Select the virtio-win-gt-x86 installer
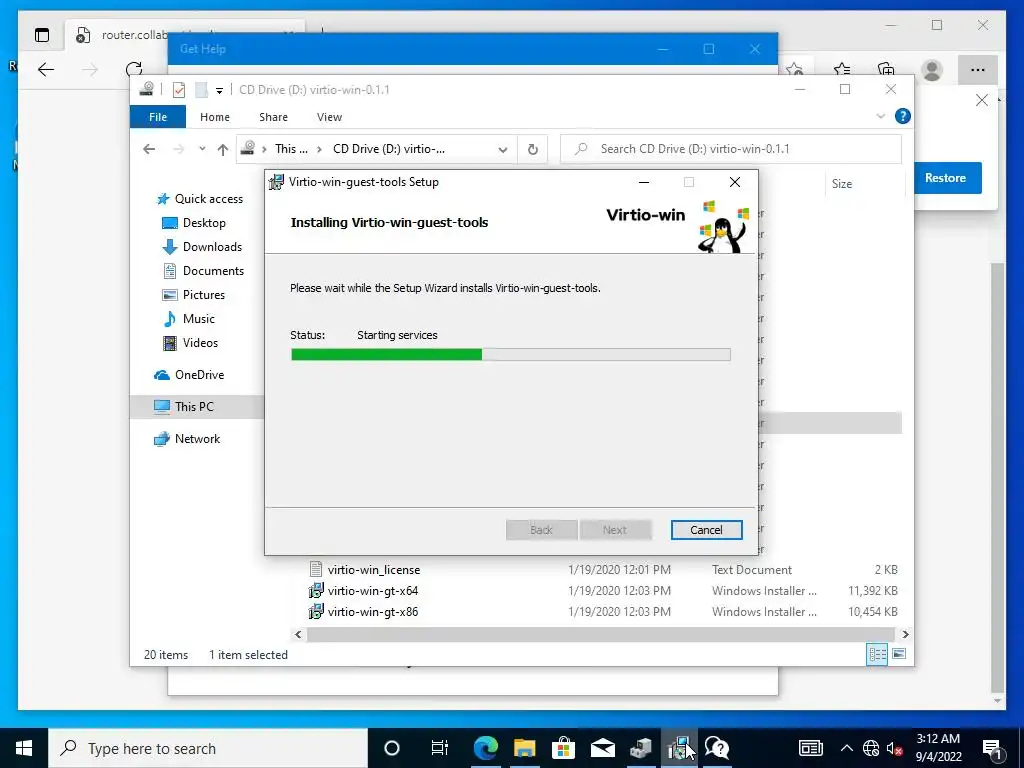Viewport: 1024px width, 768px height. (372, 612)
